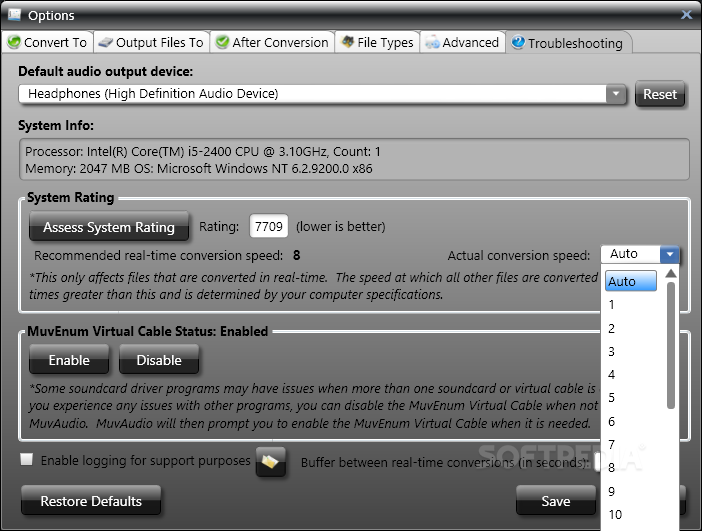The image size is (702, 531).
Task: Click the recommended conversion speed value 8
Action: tap(296, 255)
